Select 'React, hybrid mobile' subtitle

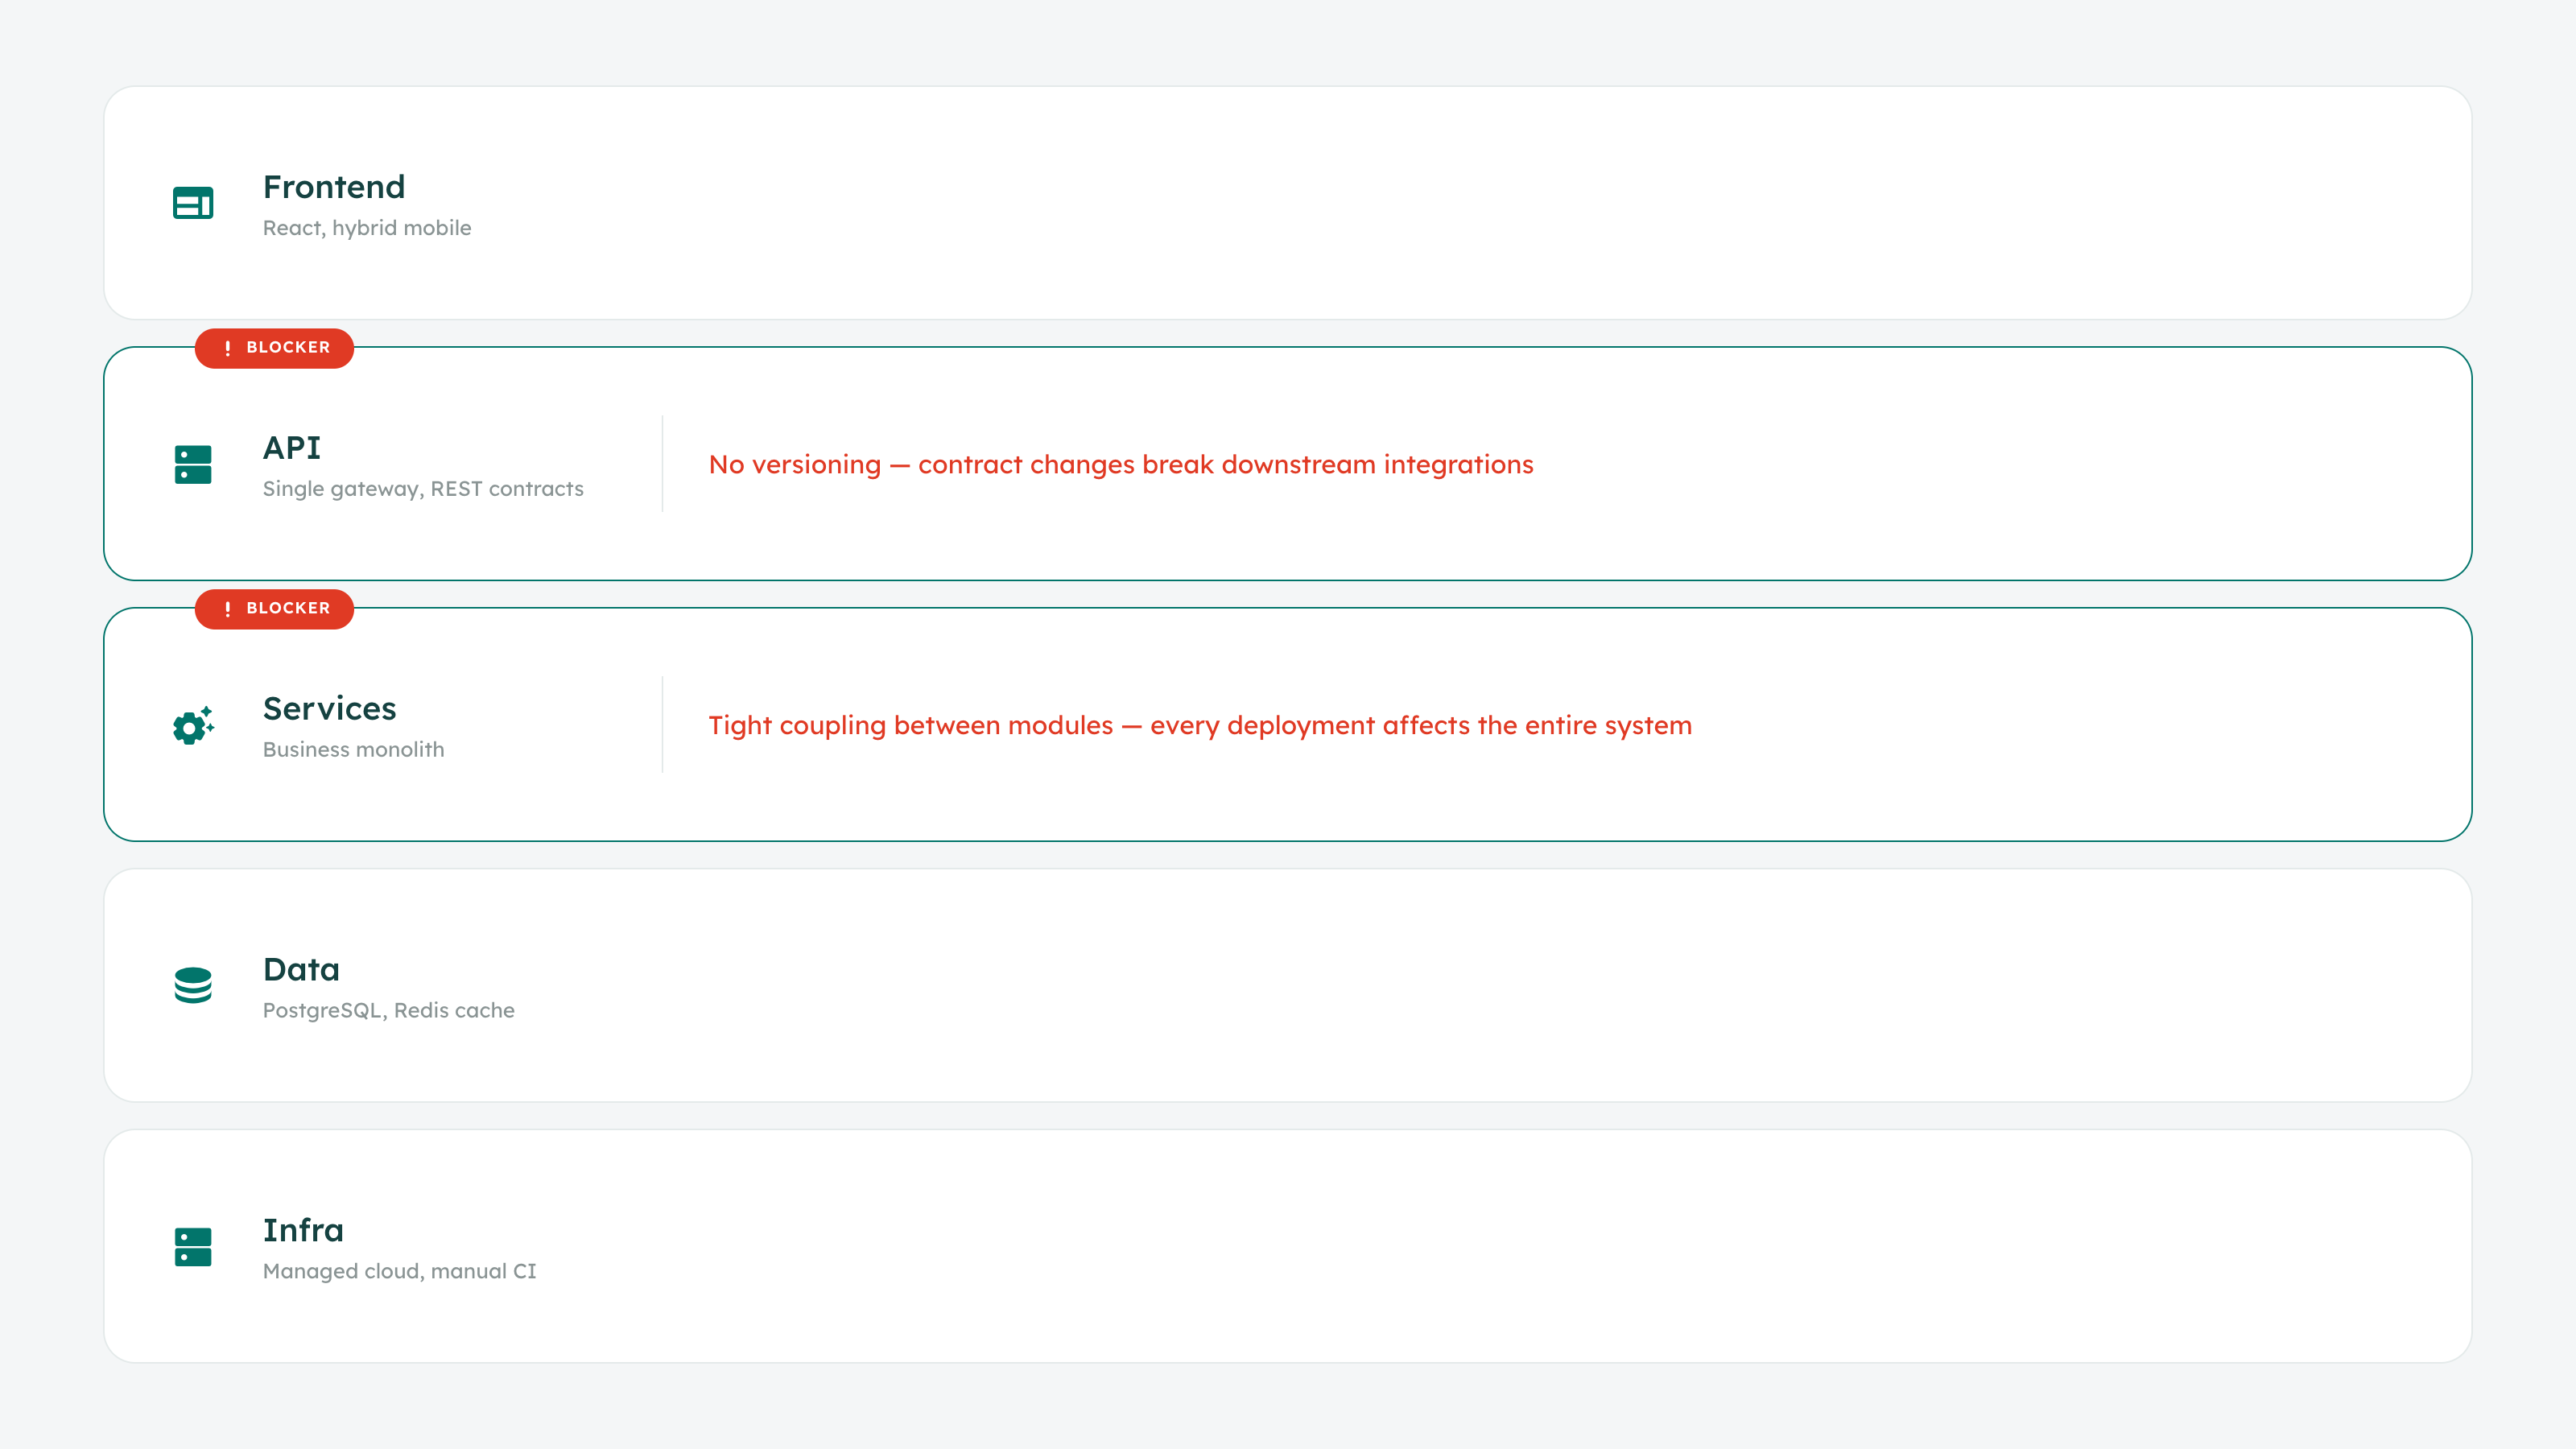[x=367, y=228]
